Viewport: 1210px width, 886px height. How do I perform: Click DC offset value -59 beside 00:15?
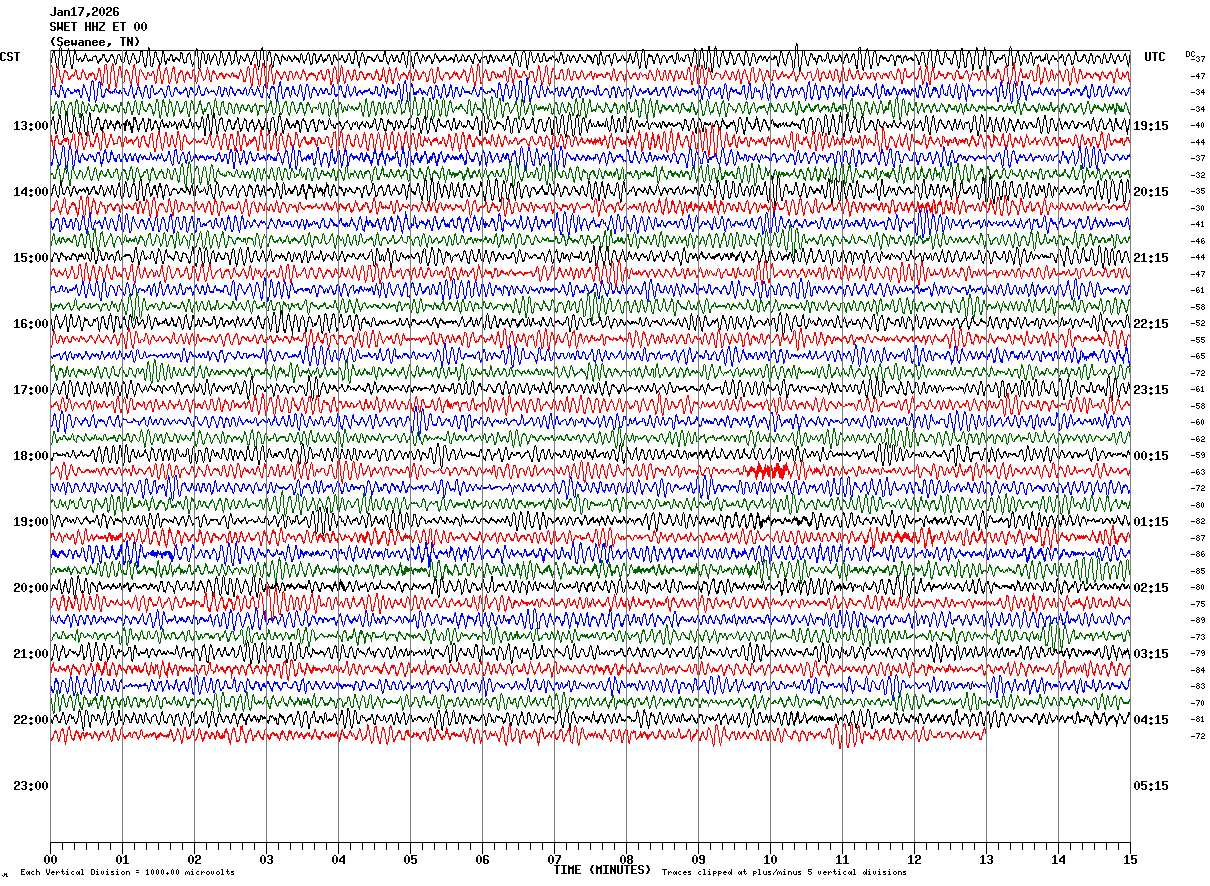[x=1197, y=455]
